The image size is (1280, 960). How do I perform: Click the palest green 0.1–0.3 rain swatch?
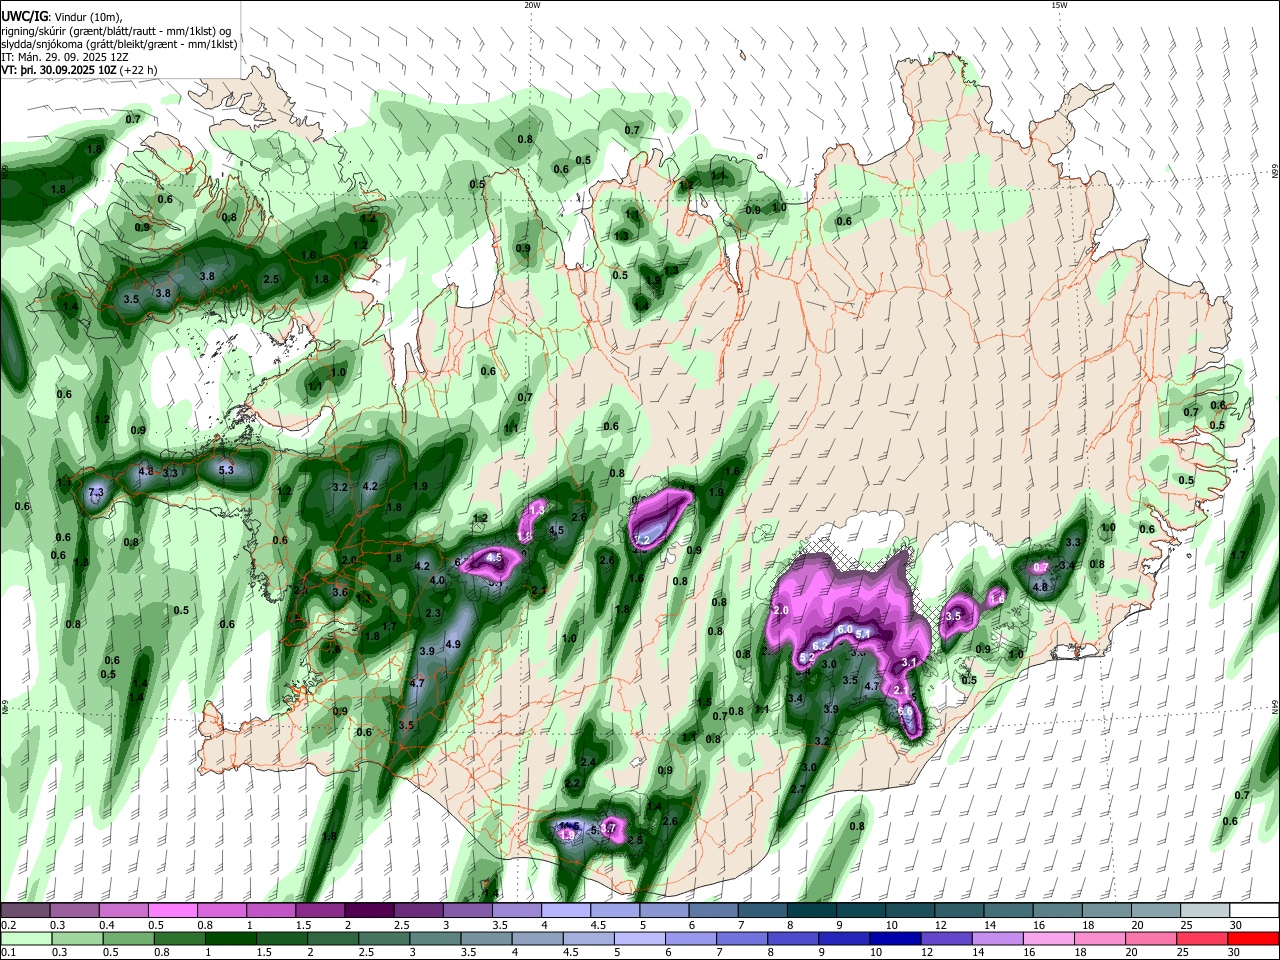click(x=25, y=938)
